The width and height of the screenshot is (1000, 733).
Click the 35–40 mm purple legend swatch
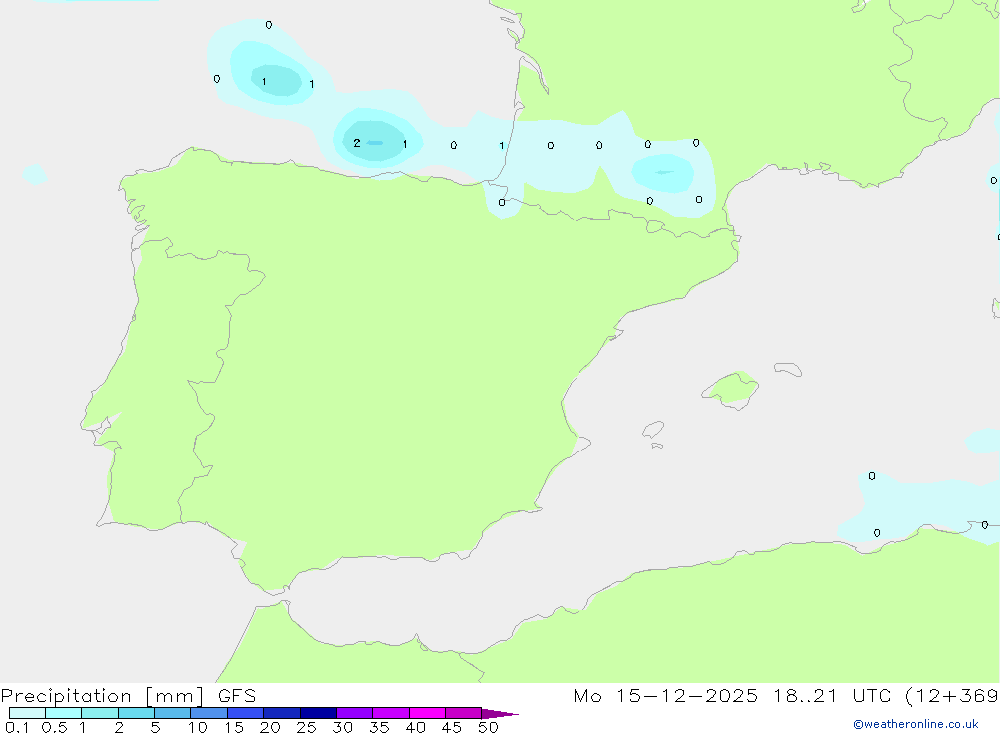point(390,713)
